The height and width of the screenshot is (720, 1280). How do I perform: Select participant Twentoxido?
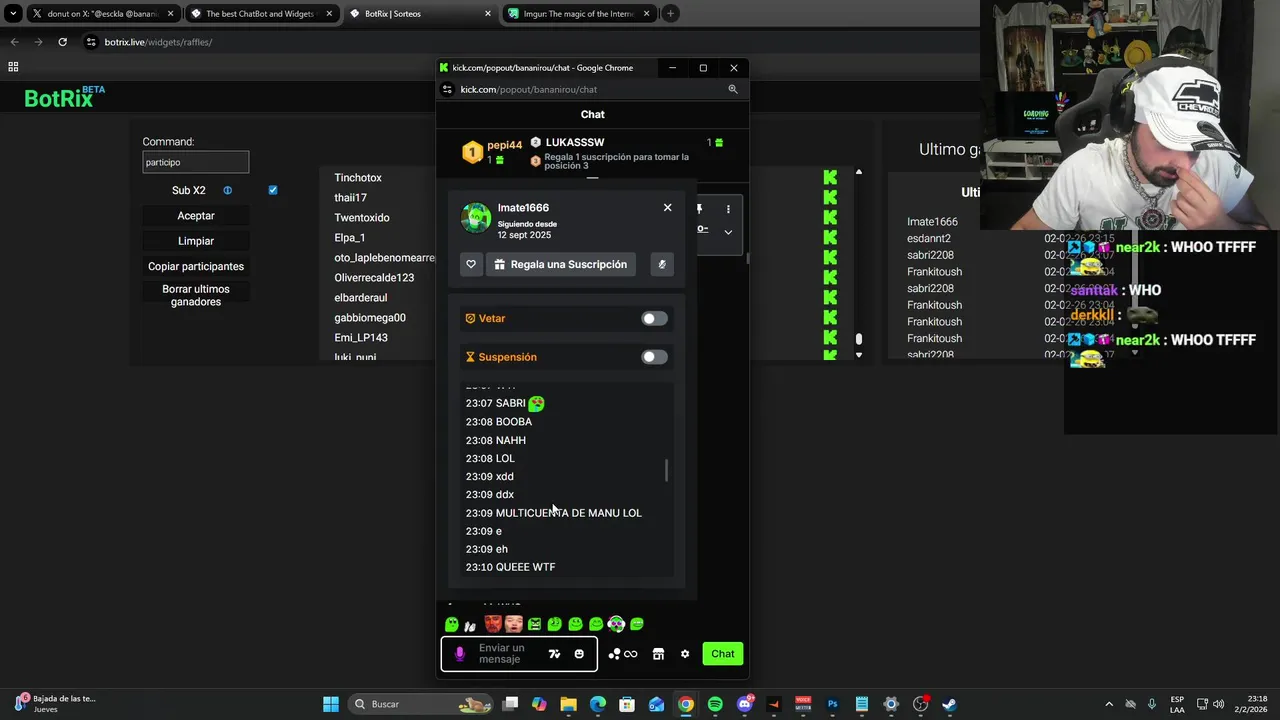tap(362, 218)
